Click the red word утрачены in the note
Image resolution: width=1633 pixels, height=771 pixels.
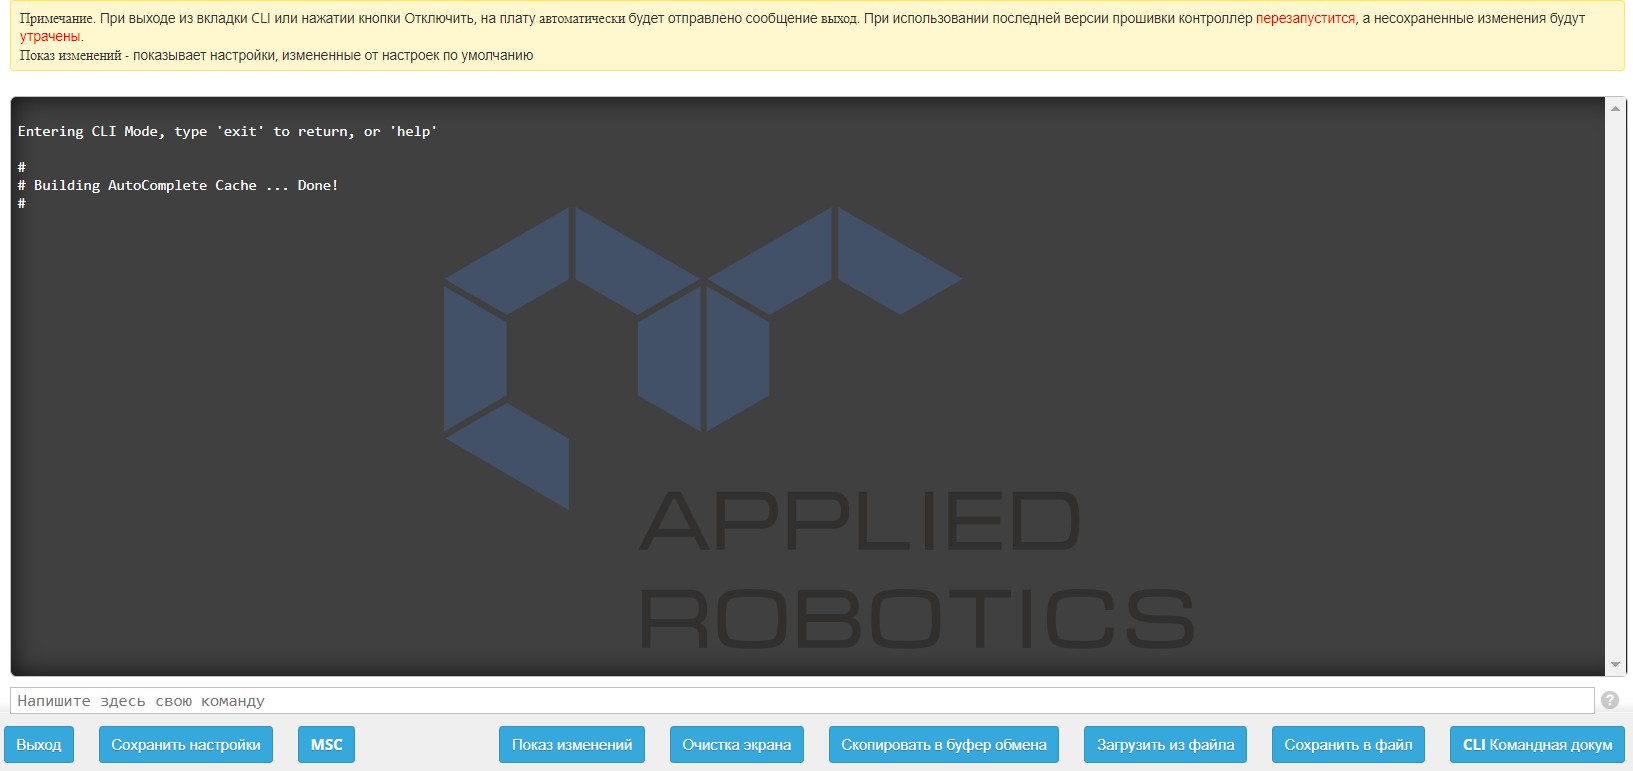click(50, 37)
